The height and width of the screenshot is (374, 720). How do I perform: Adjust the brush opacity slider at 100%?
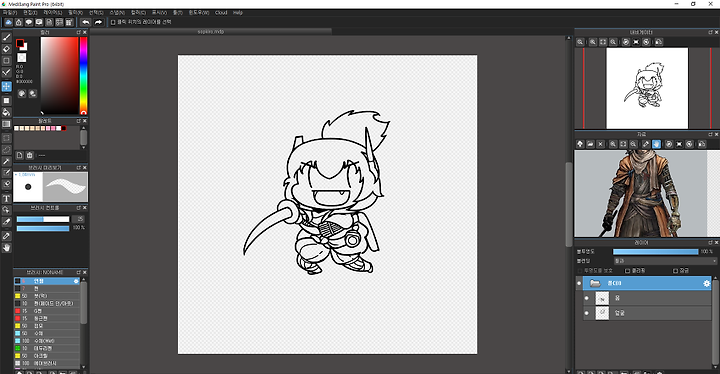tap(43, 228)
